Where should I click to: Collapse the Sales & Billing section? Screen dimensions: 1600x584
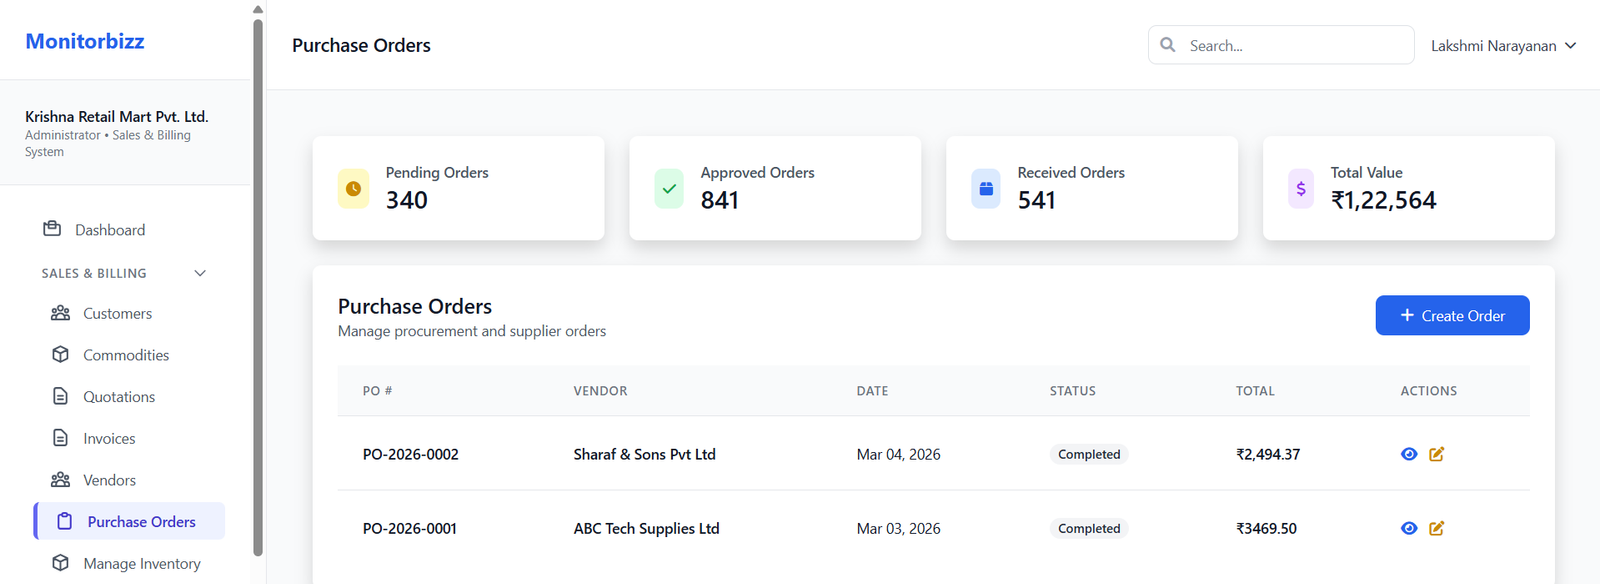pos(200,273)
